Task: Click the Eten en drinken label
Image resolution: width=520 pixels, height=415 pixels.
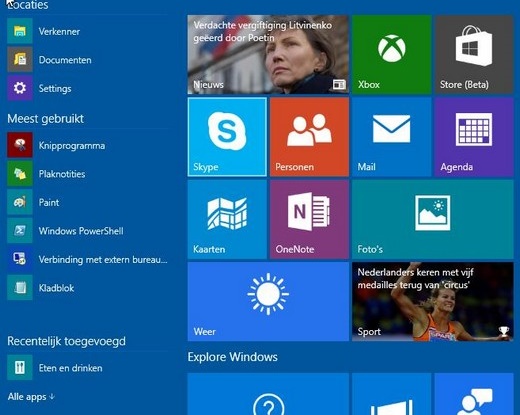Action: coord(71,368)
